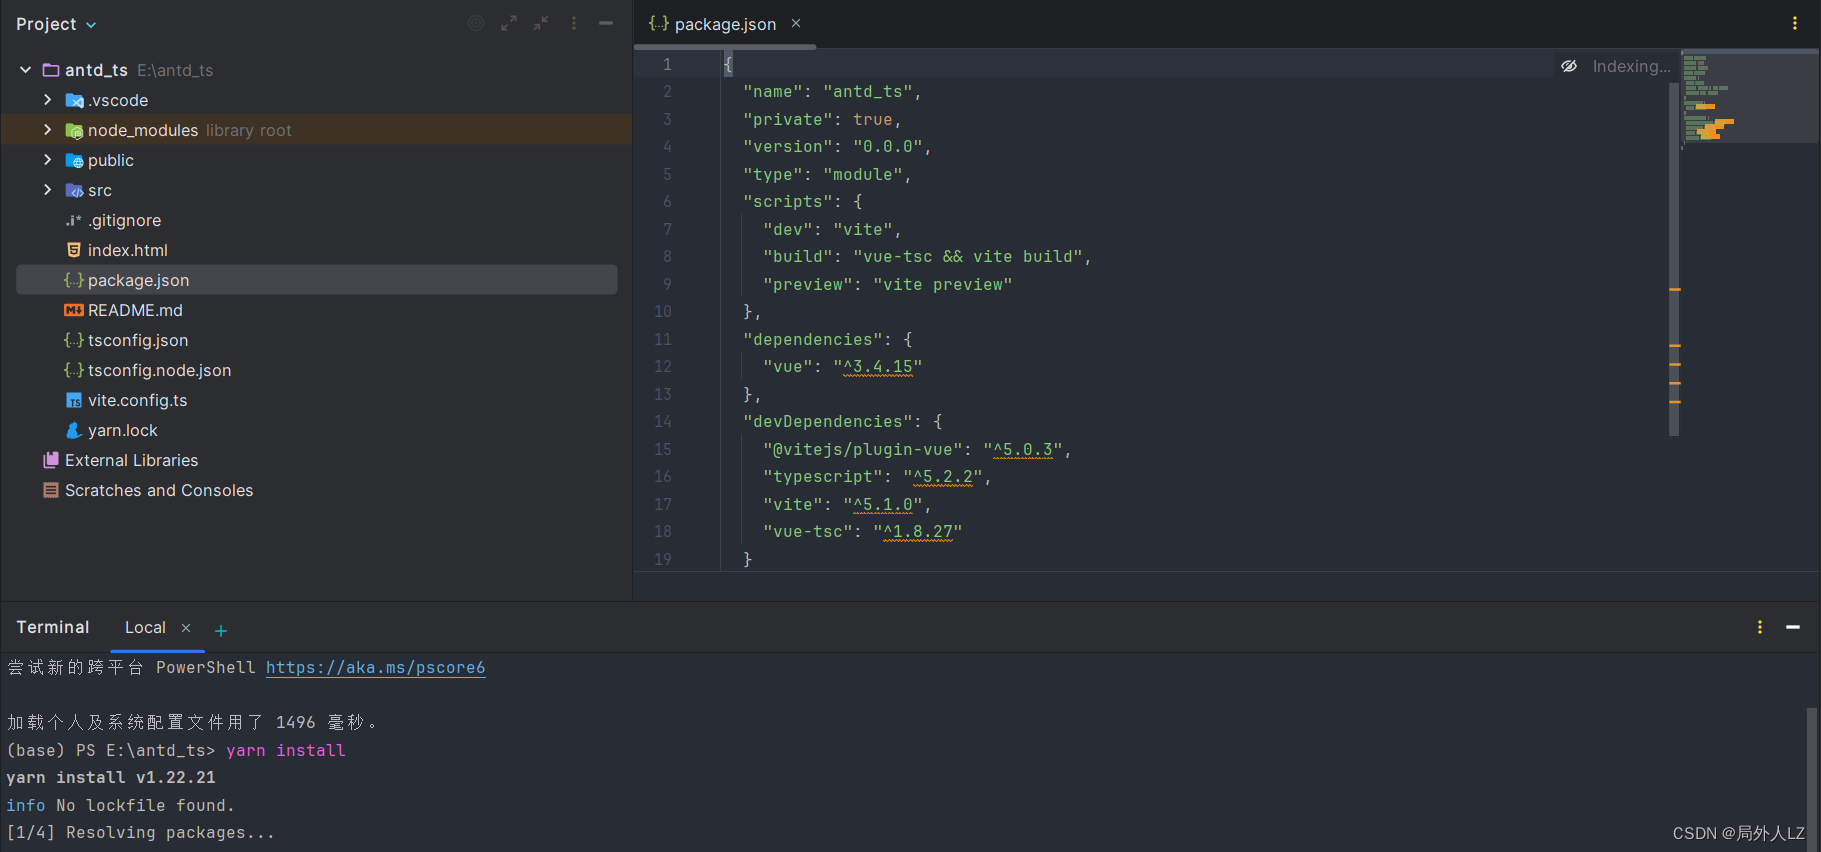Toggle the inspections eye icon
Screen dimensions: 1821x852
pos(1569,66)
